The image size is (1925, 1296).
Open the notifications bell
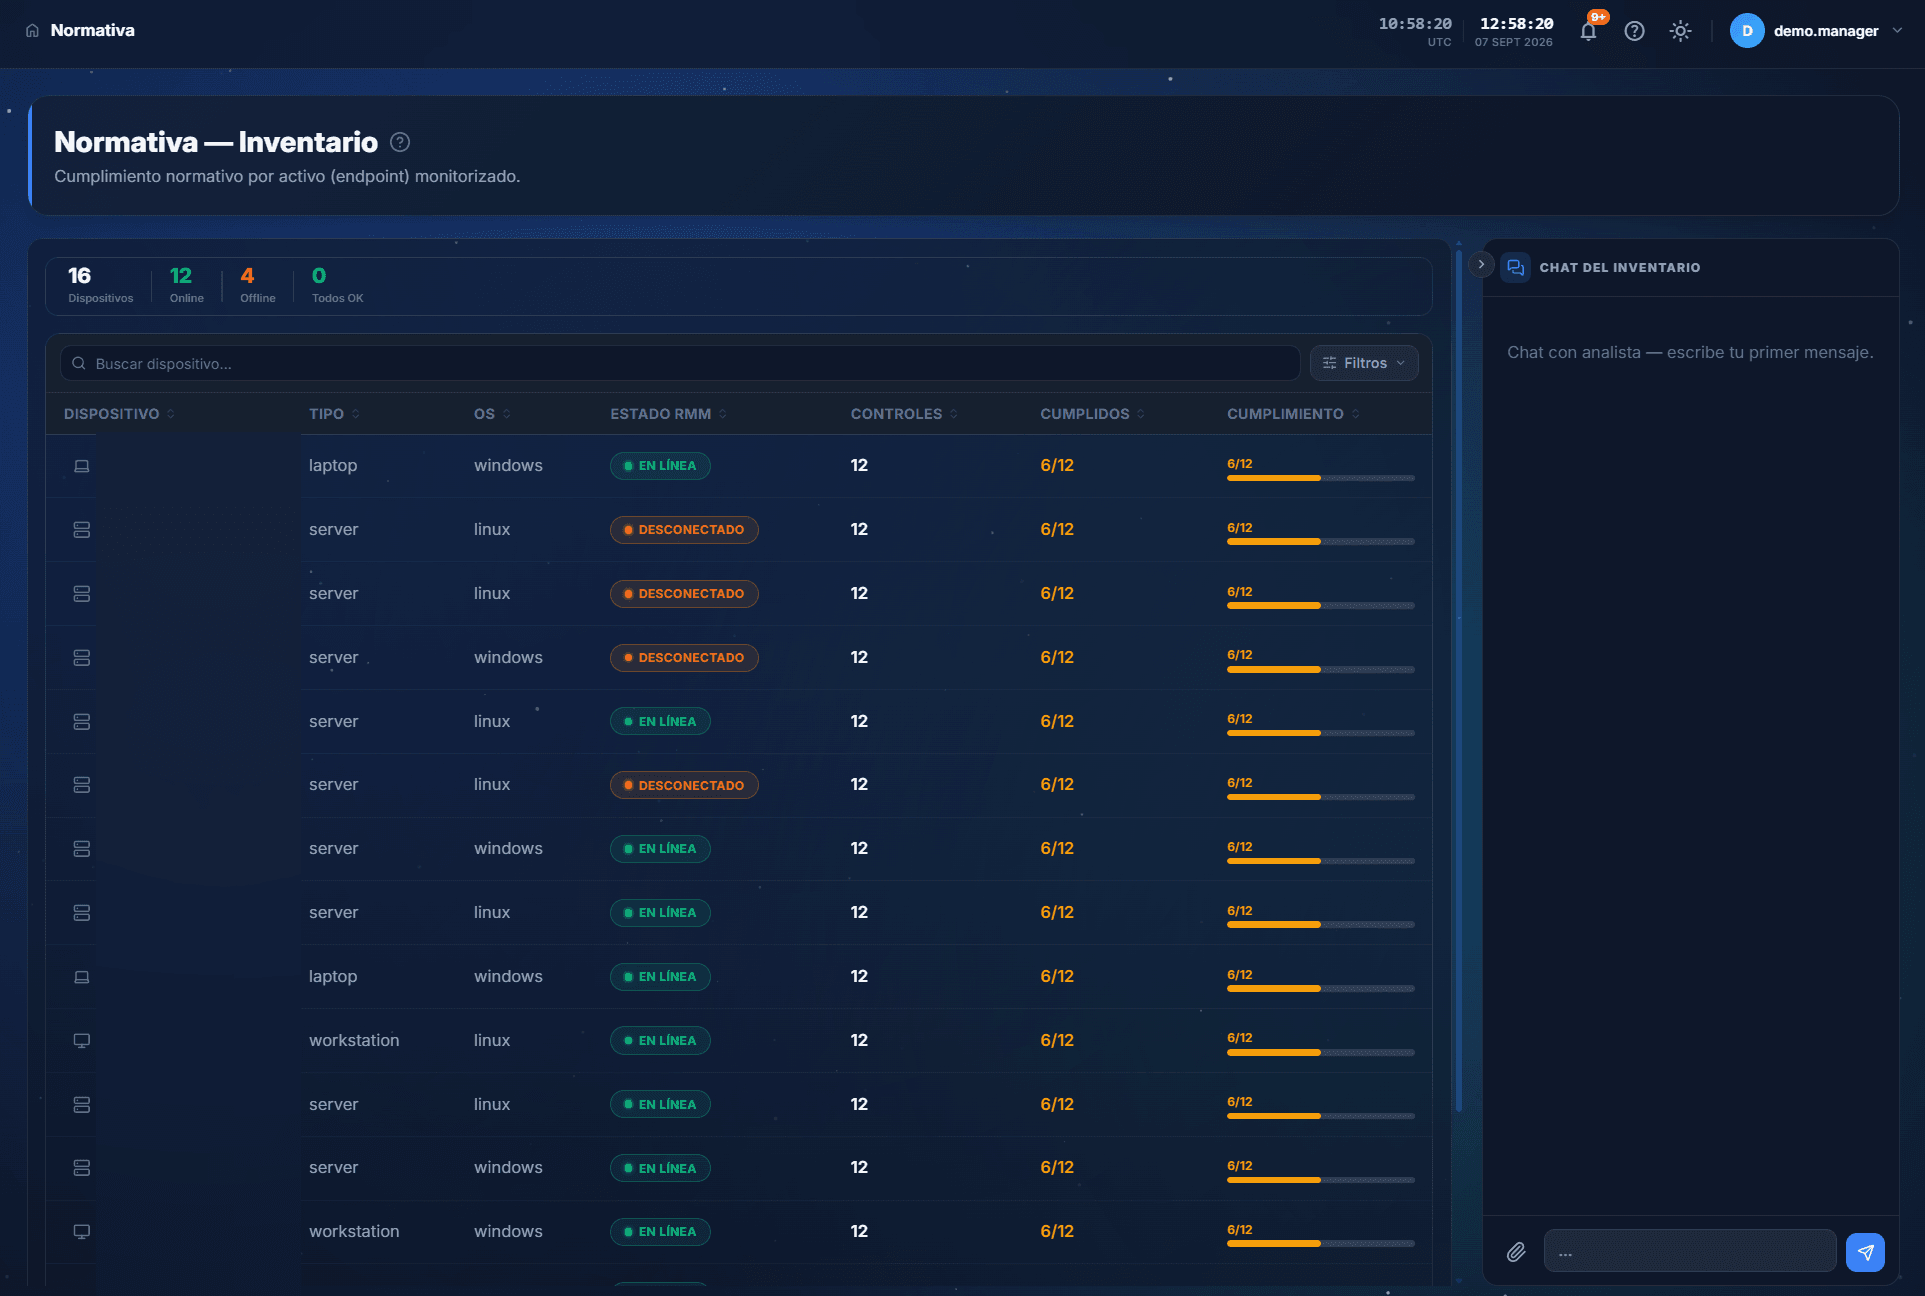(x=1588, y=31)
